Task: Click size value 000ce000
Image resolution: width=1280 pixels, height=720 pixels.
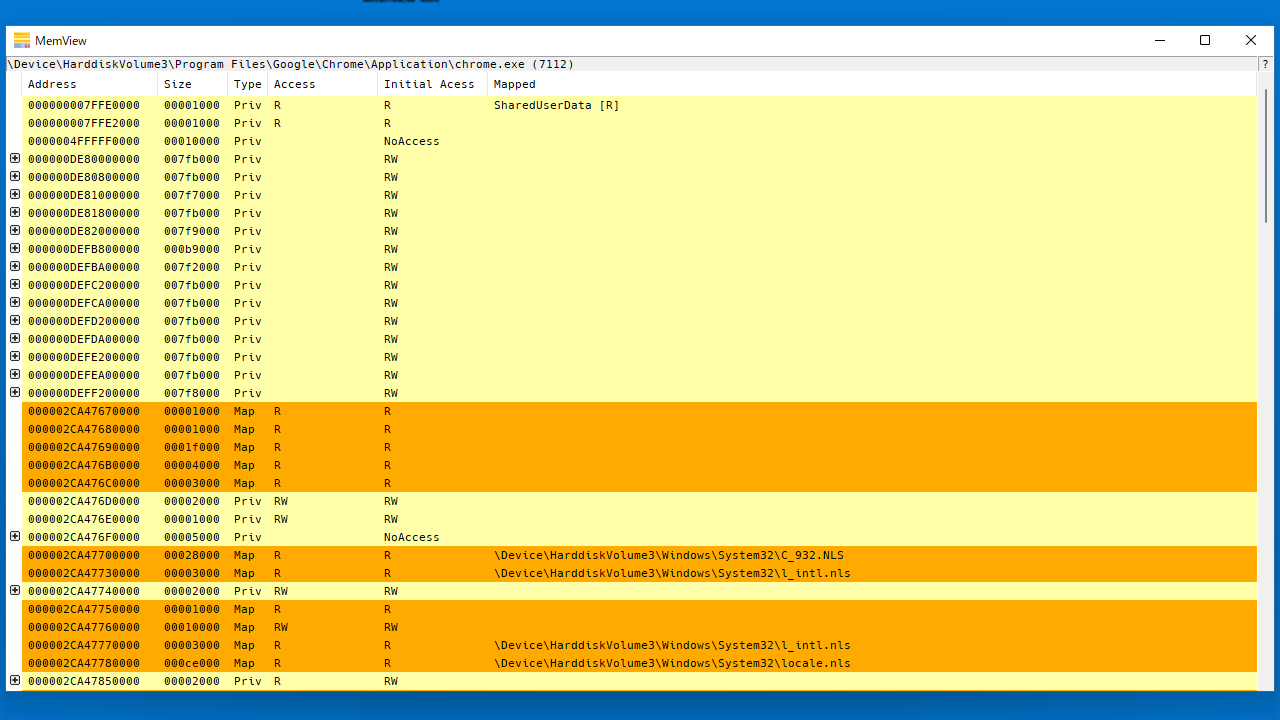Action: point(192,663)
